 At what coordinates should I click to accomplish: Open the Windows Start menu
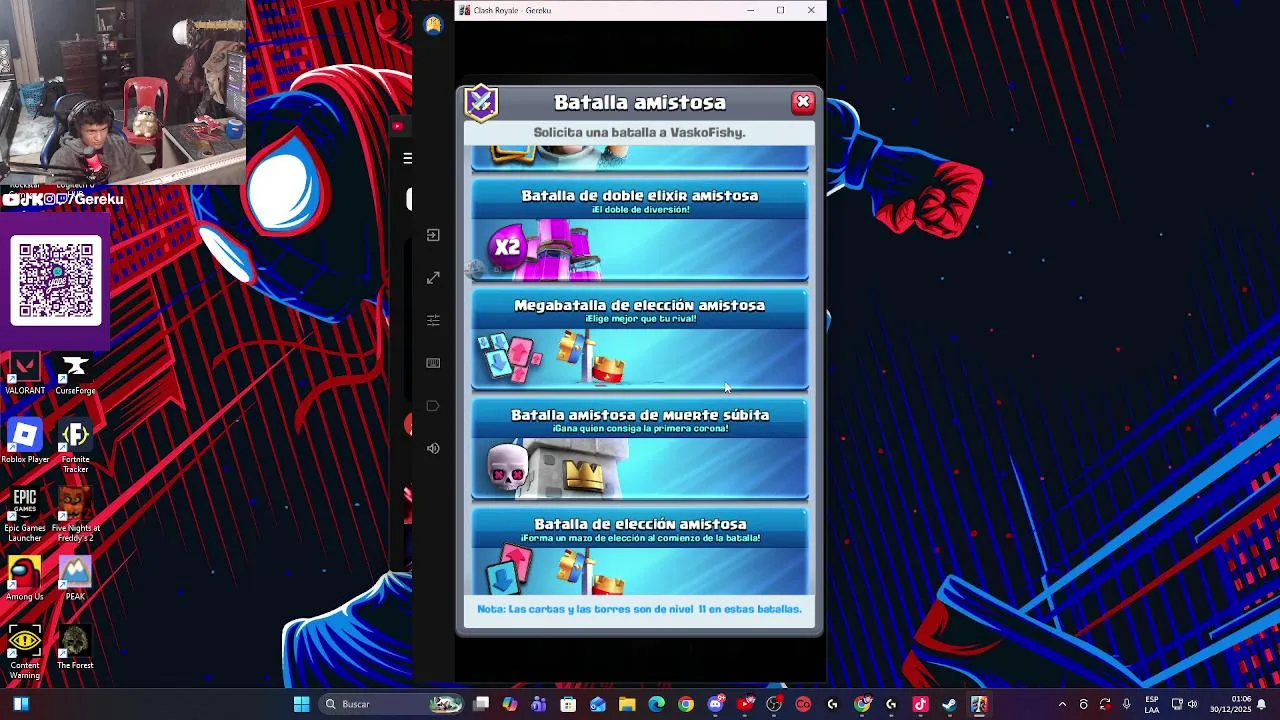click(301, 704)
